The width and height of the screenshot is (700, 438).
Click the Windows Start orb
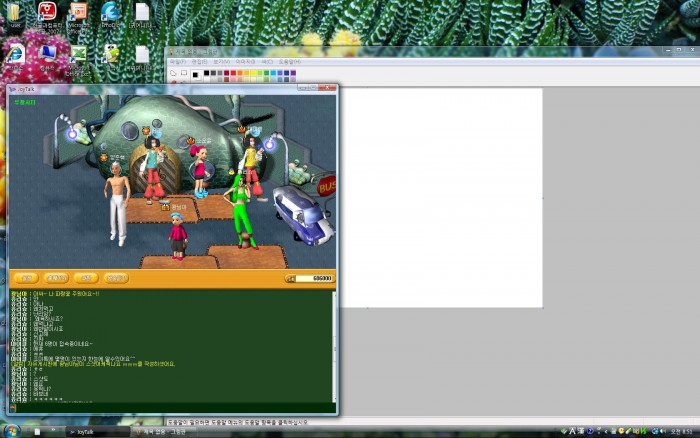pyautogui.click(x=12, y=431)
